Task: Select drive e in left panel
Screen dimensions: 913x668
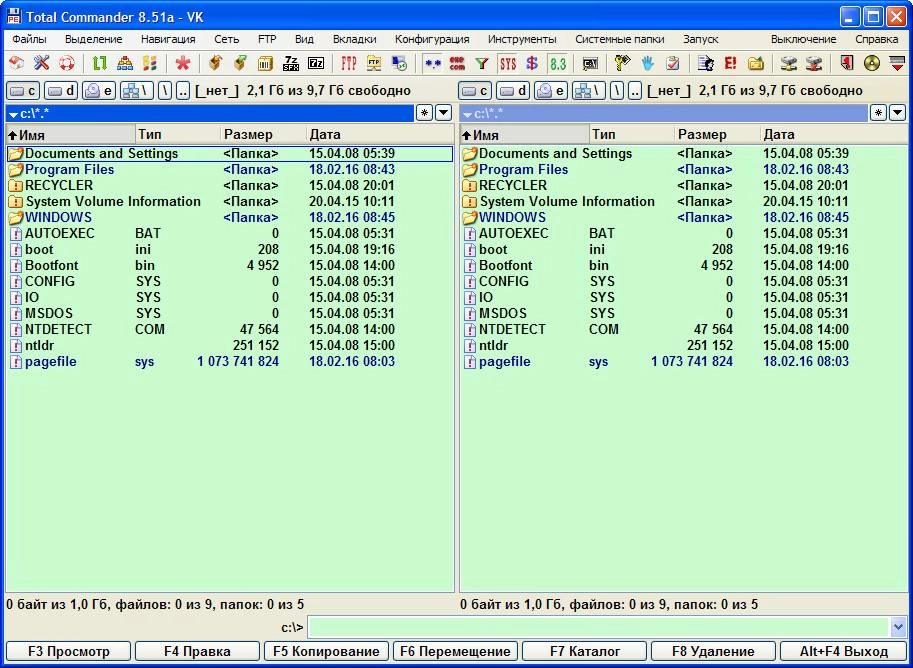Action: click(99, 90)
